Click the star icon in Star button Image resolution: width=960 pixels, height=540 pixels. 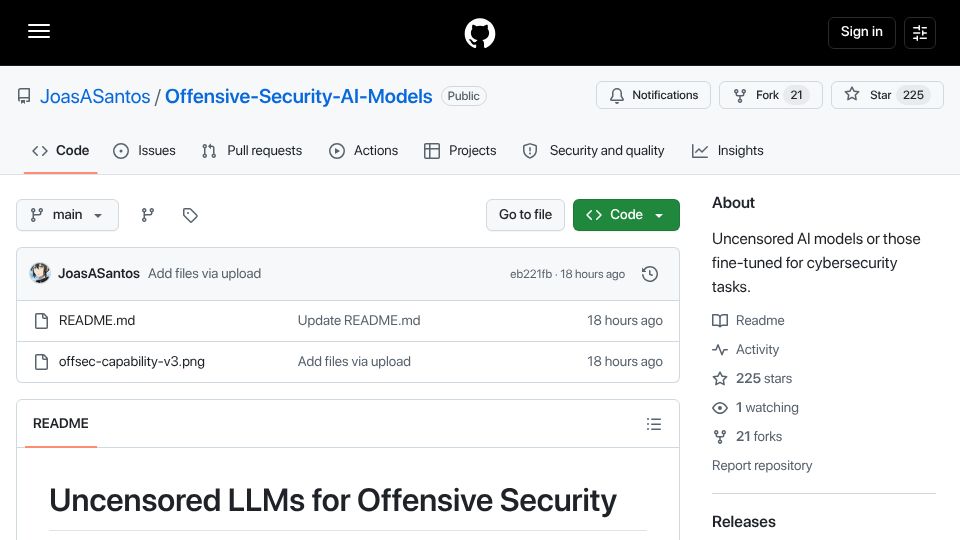852,94
